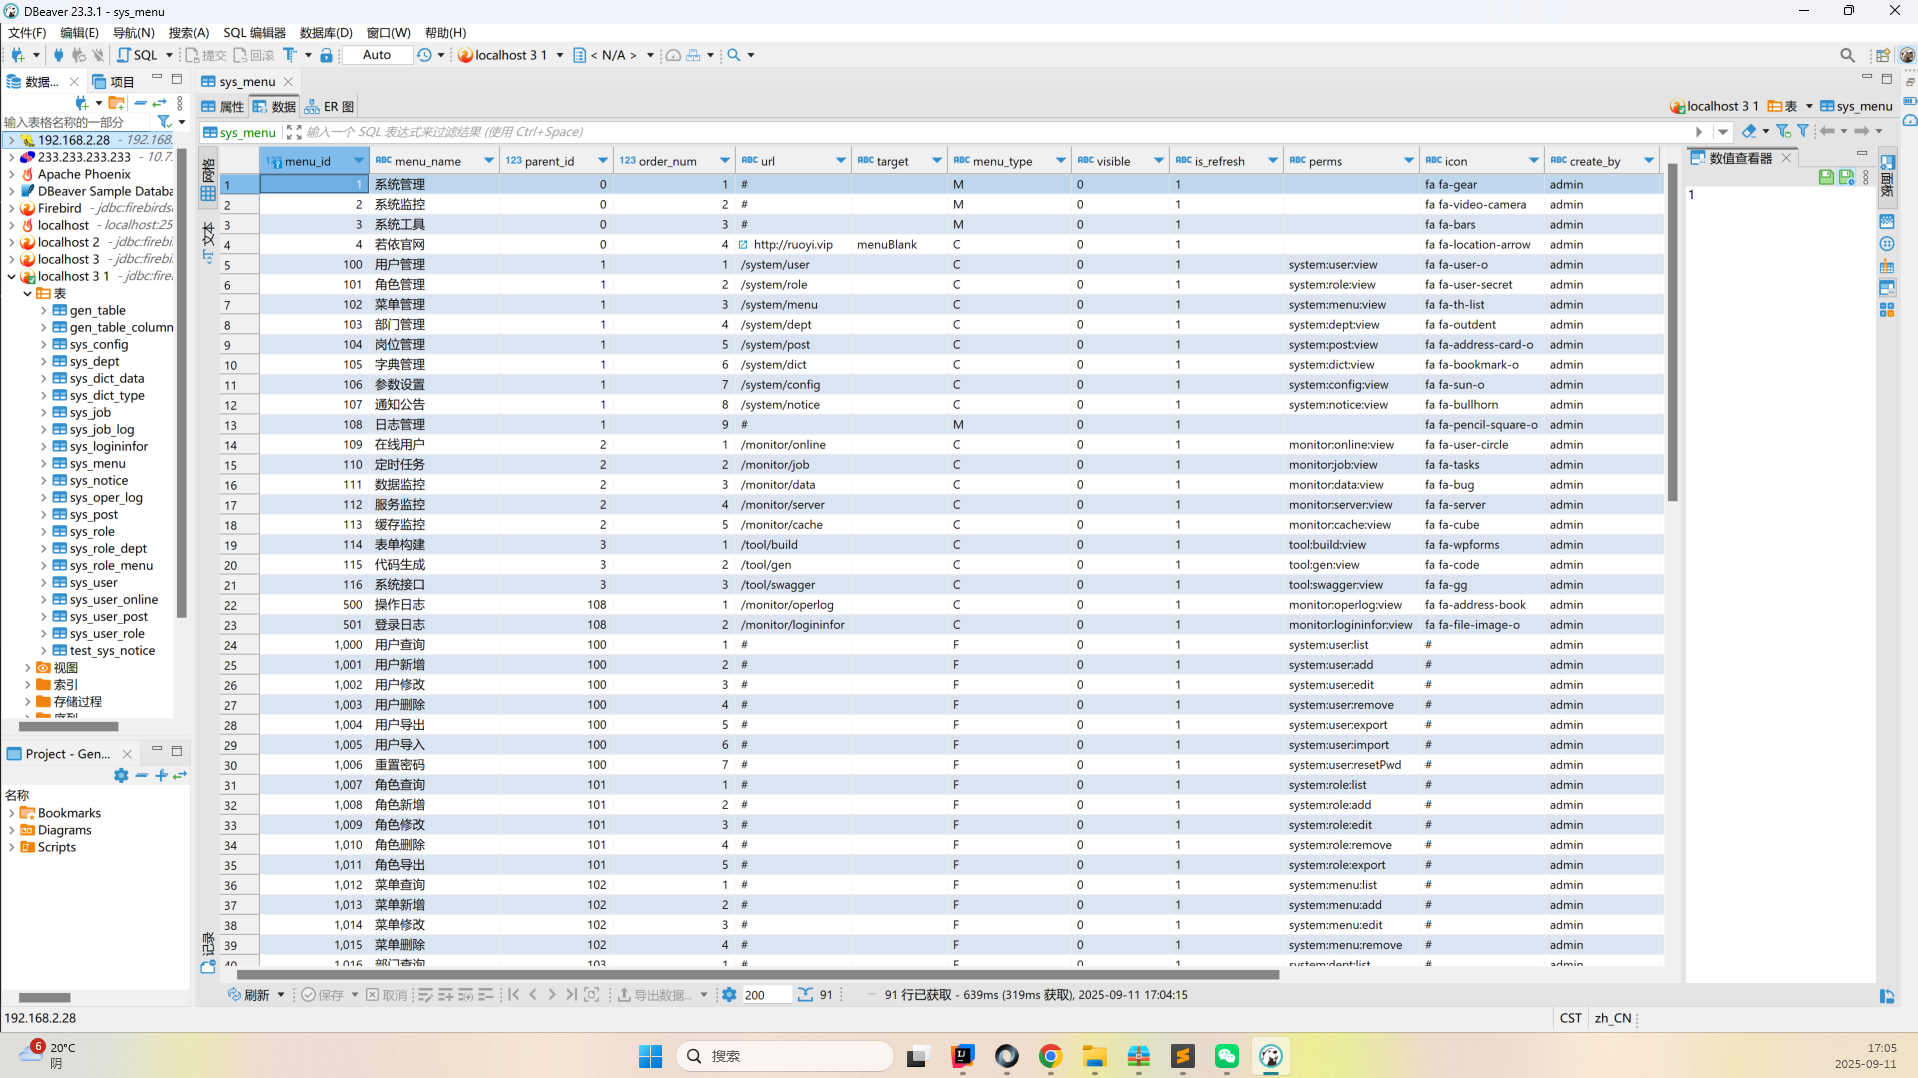Image resolution: width=1918 pixels, height=1078 pixels.
Task: Click the SQL filter expression input
Action: pyautogui.click(x=995, y=132)
